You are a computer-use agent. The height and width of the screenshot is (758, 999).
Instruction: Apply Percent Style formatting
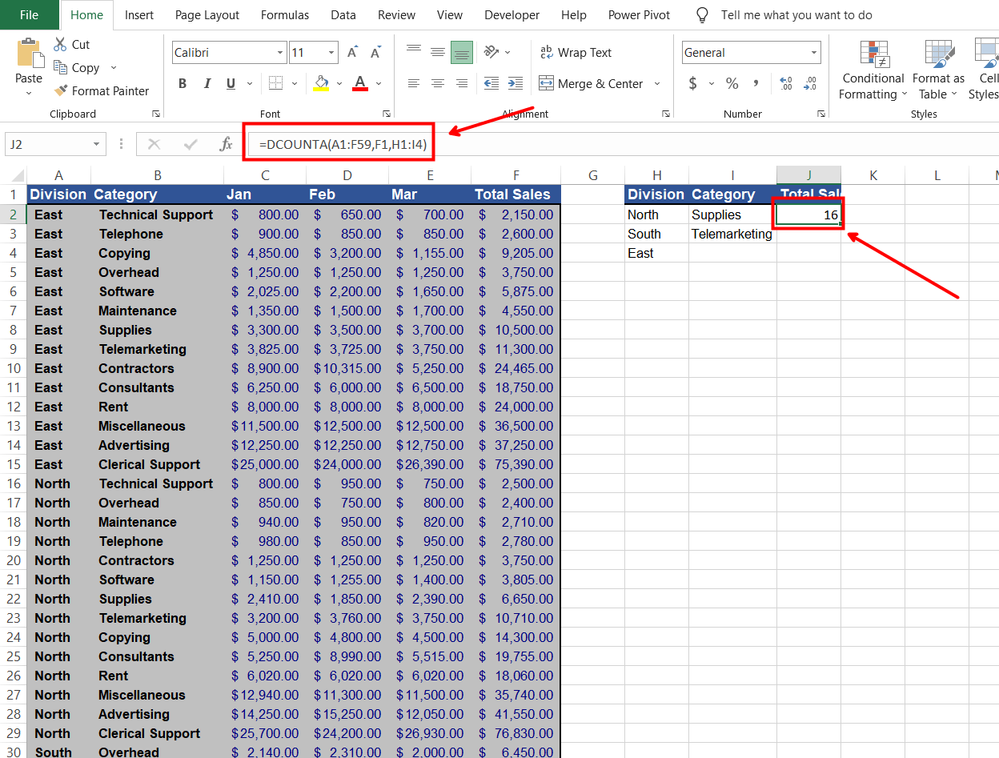(731, 84)
